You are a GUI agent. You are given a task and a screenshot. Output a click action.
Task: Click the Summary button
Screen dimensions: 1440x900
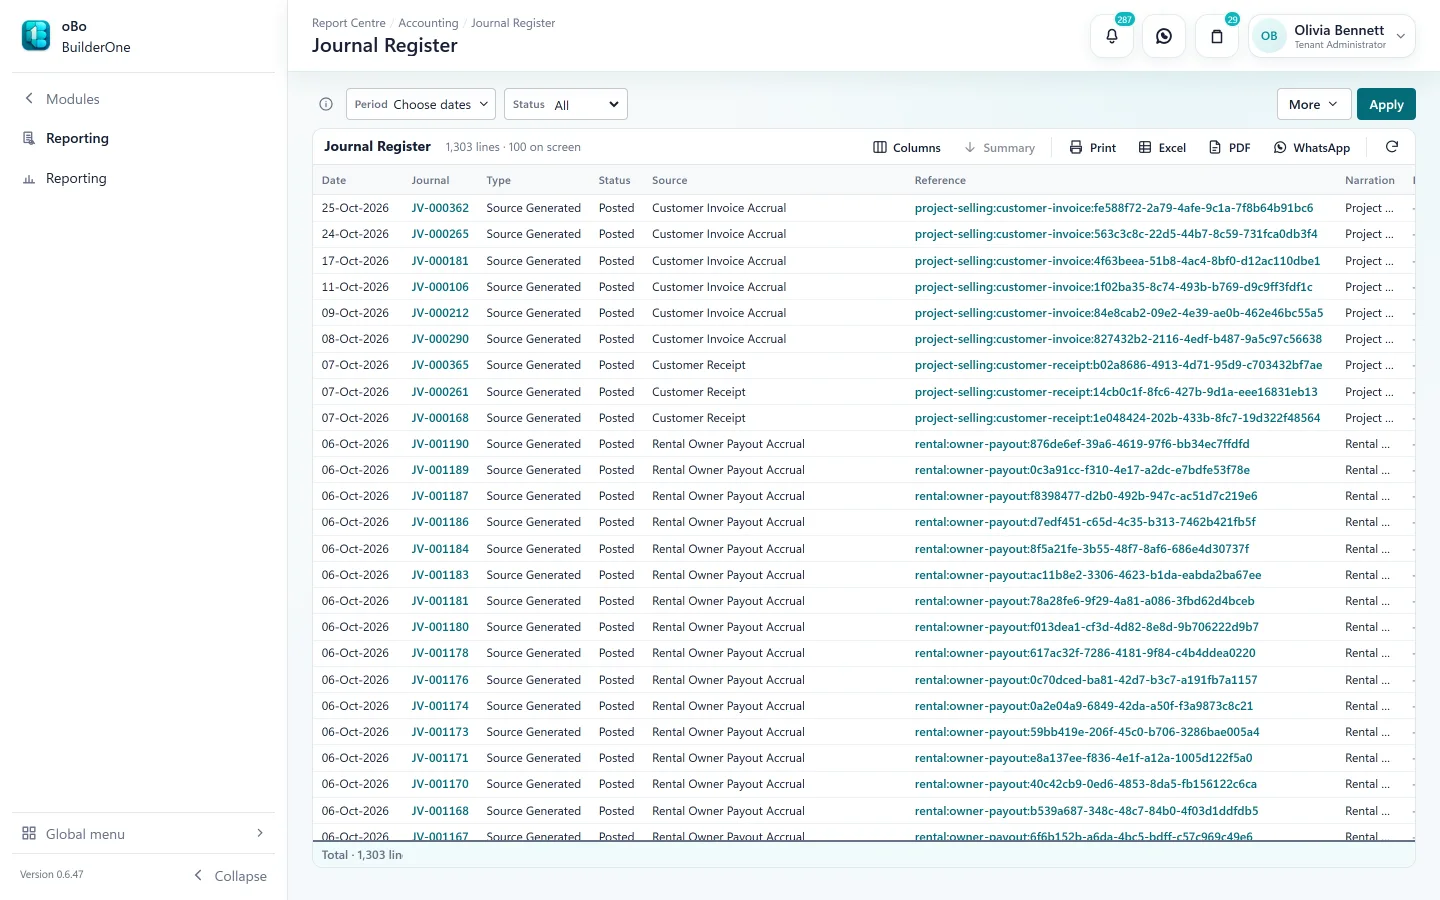[999, 147]
